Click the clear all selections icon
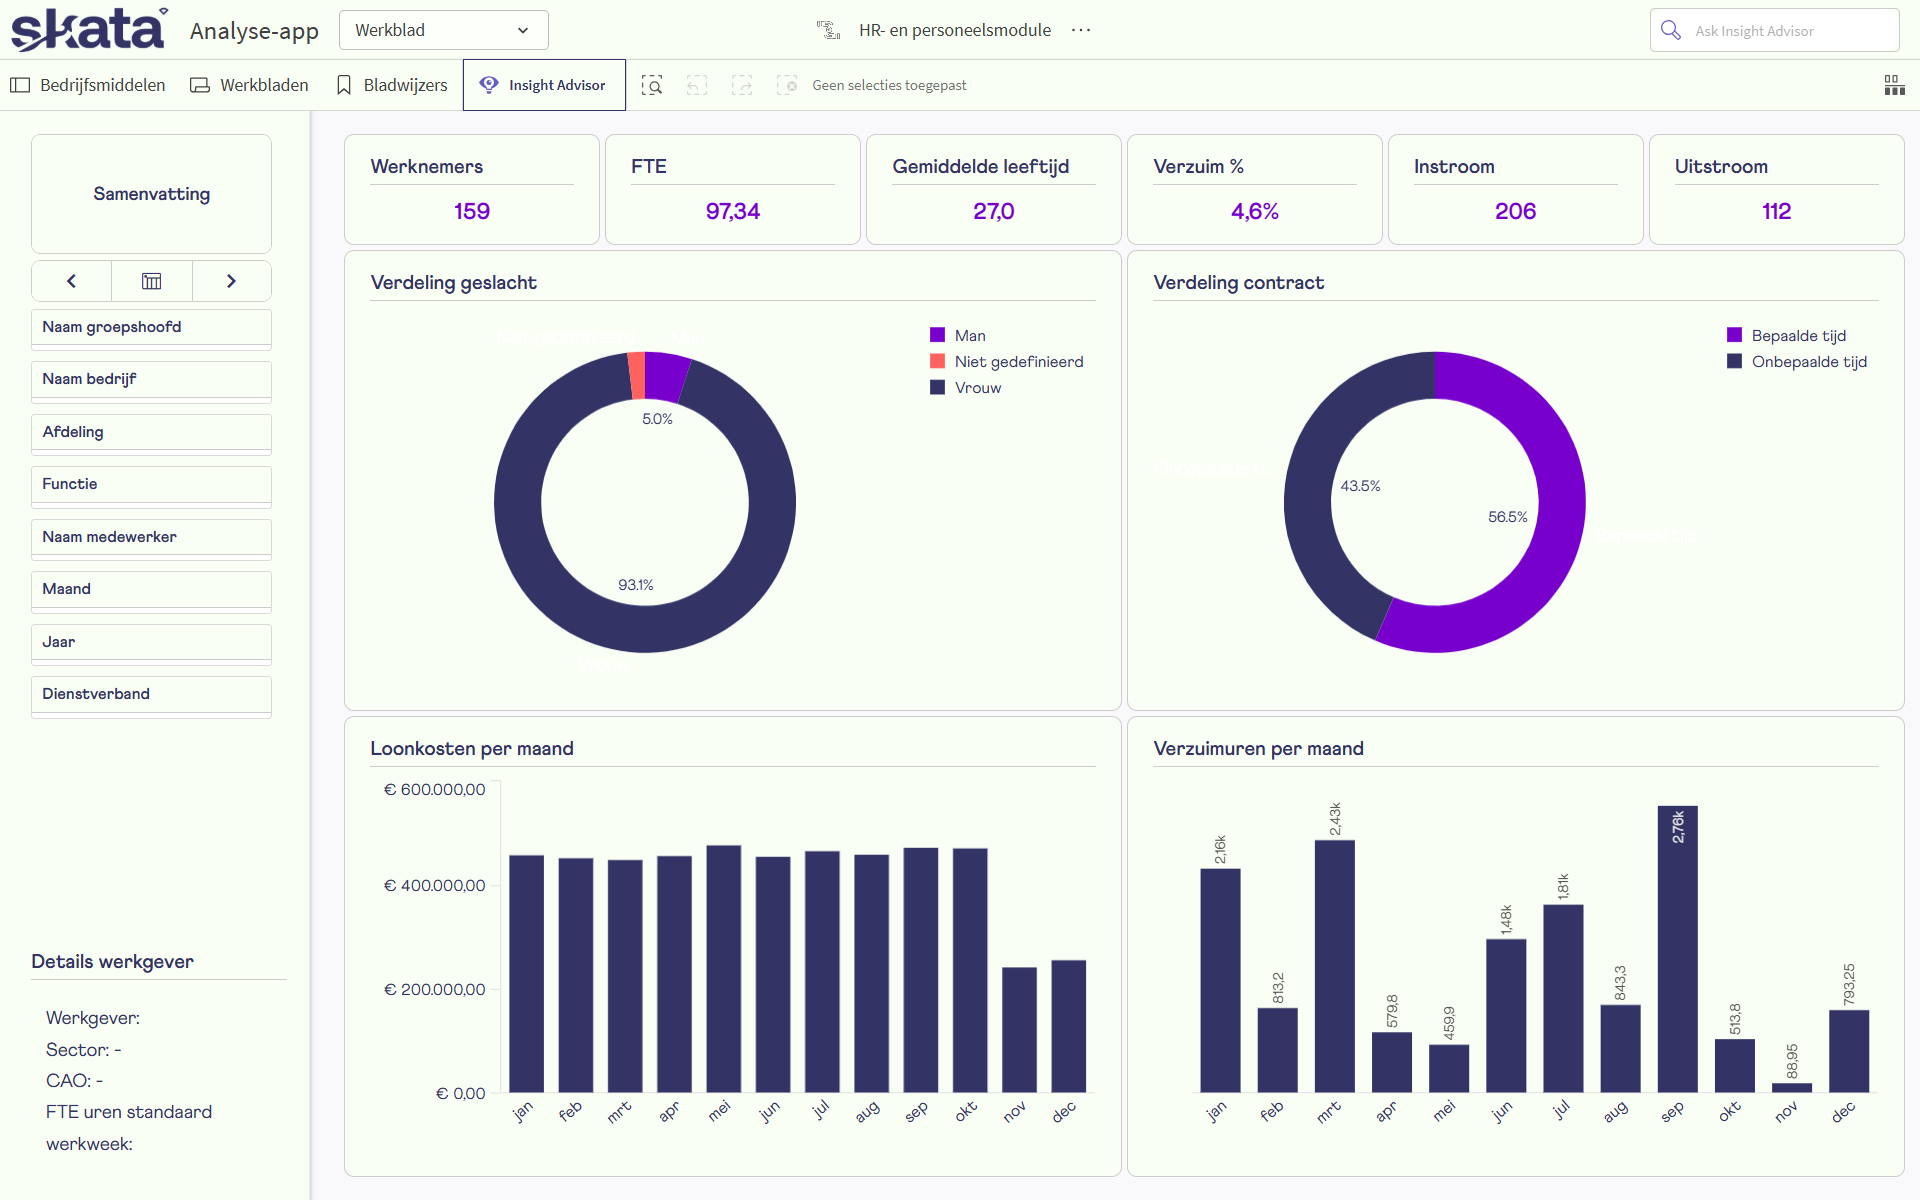The height and width of the screenshot is (1200, 1920). point(787,85)
